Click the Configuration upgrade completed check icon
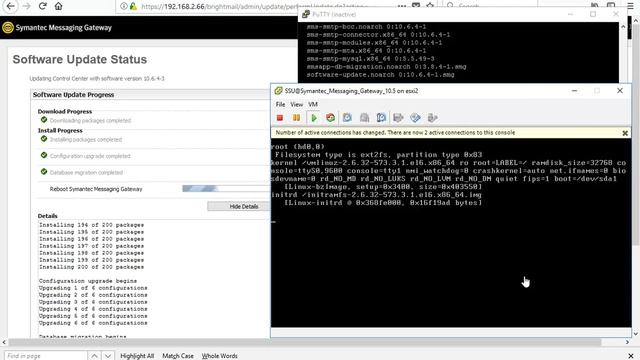Screen dimensions: 640x360 44,155
